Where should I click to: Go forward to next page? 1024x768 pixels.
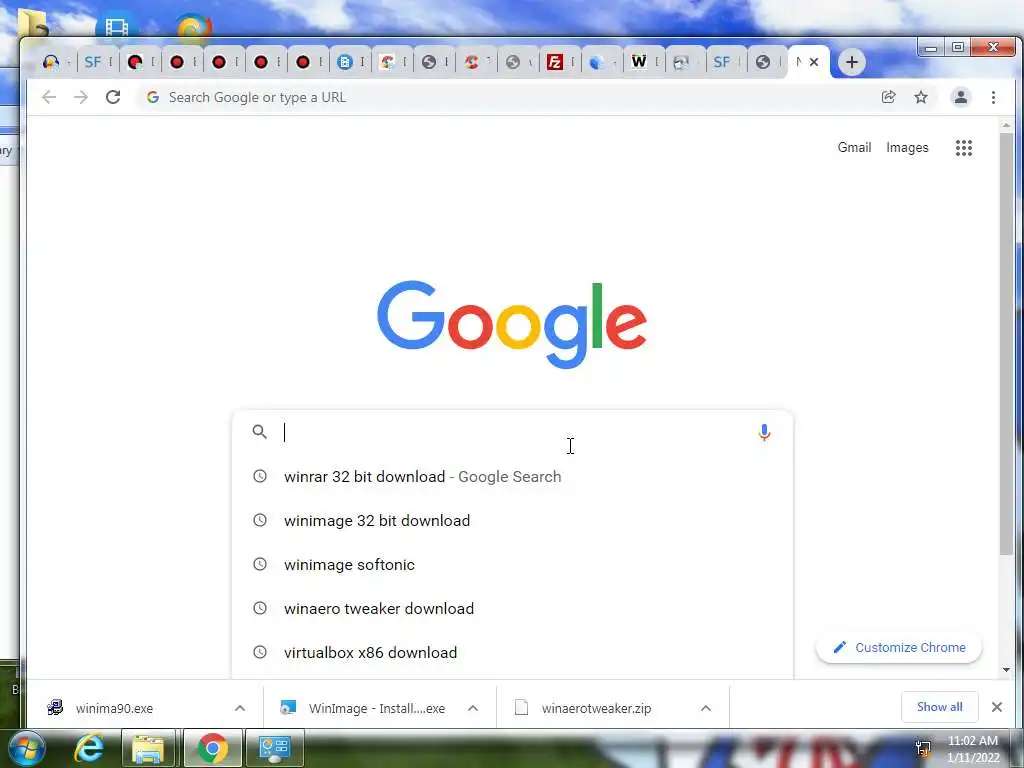click(81, 97)
